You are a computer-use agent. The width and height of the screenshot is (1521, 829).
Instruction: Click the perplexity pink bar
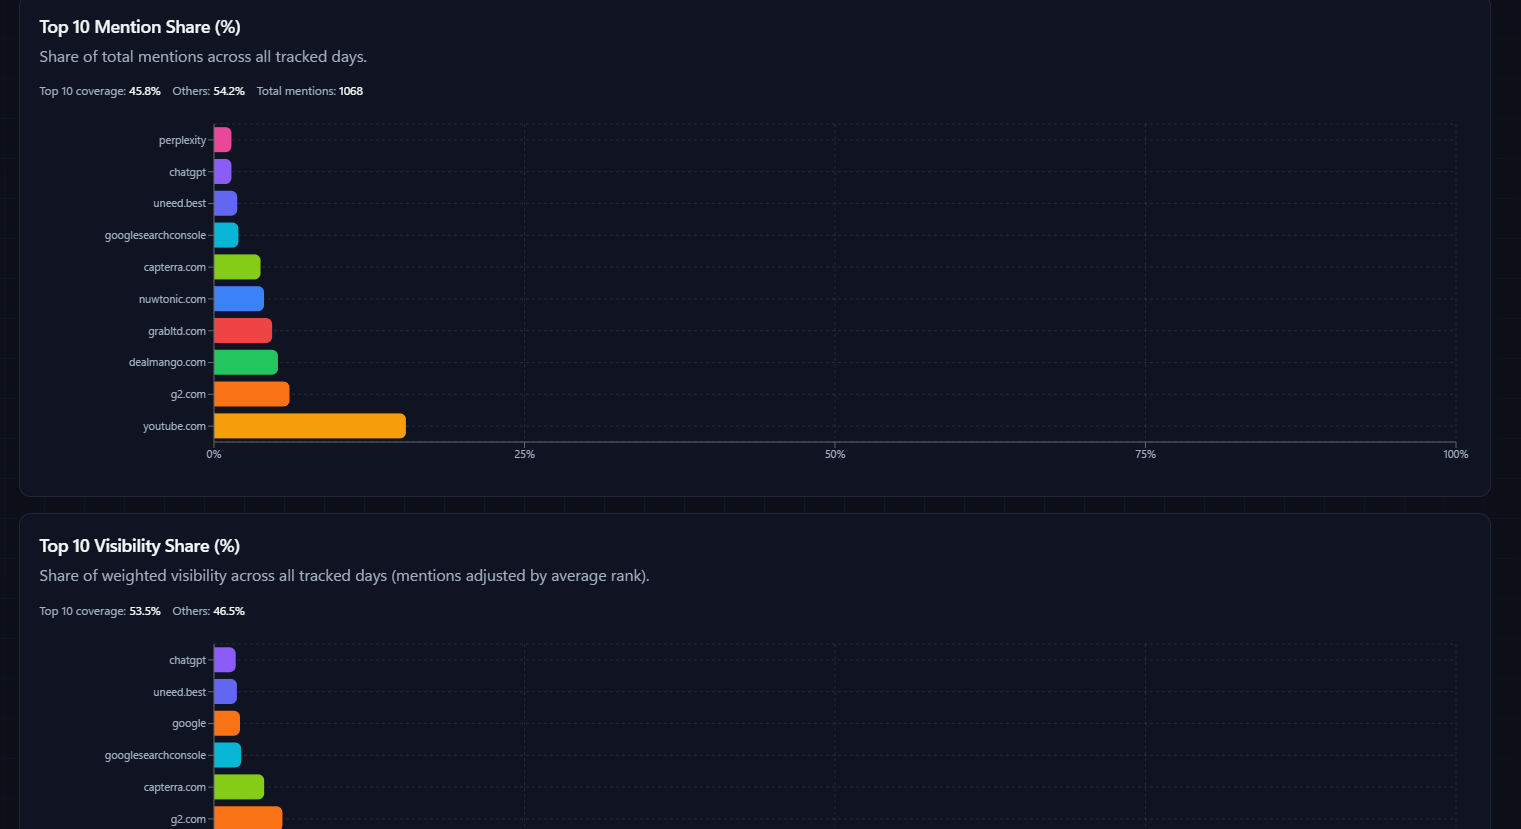222,140
